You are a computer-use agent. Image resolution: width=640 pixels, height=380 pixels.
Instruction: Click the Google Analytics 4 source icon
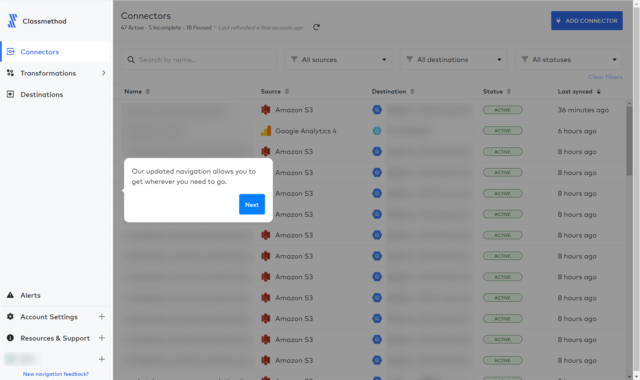point(266,131)
